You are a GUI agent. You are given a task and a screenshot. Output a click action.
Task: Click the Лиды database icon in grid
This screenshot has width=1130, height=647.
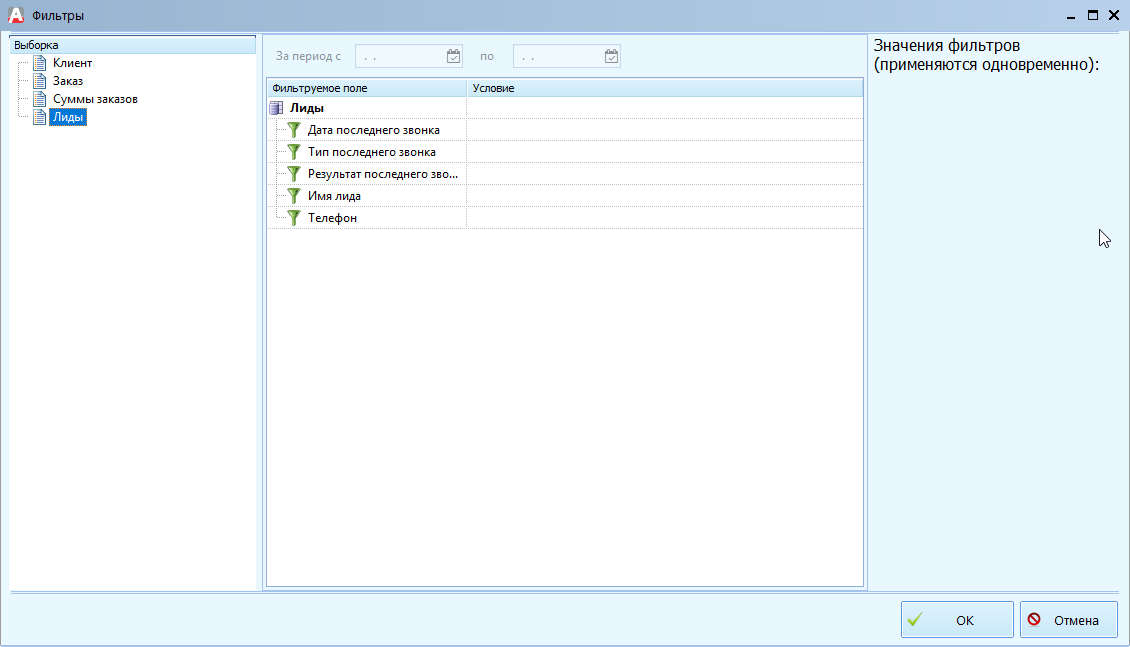277,108
